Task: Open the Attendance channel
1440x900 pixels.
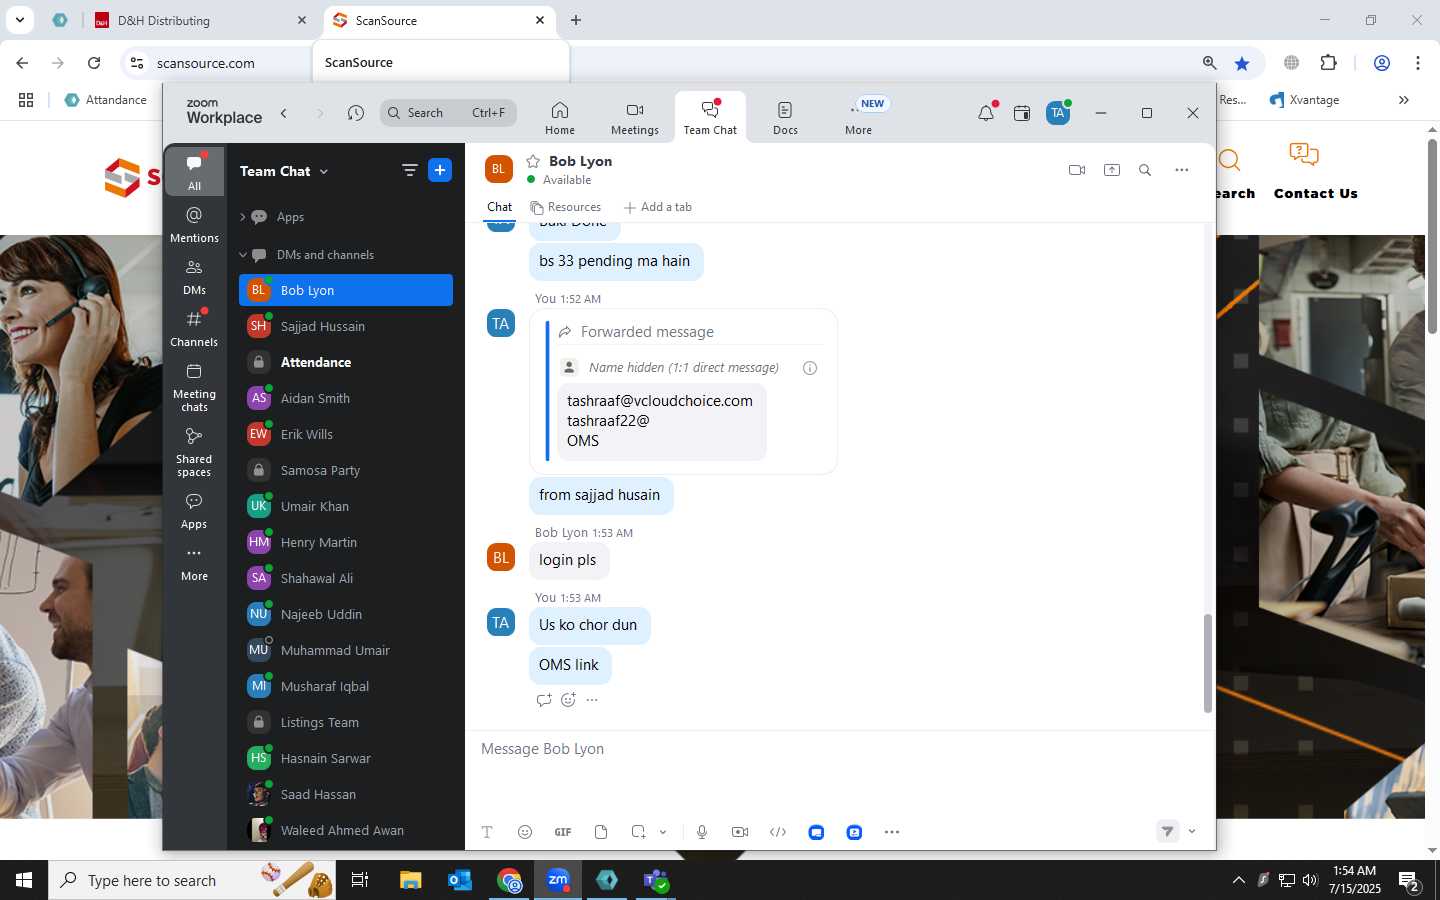Action: click(346, 362)
